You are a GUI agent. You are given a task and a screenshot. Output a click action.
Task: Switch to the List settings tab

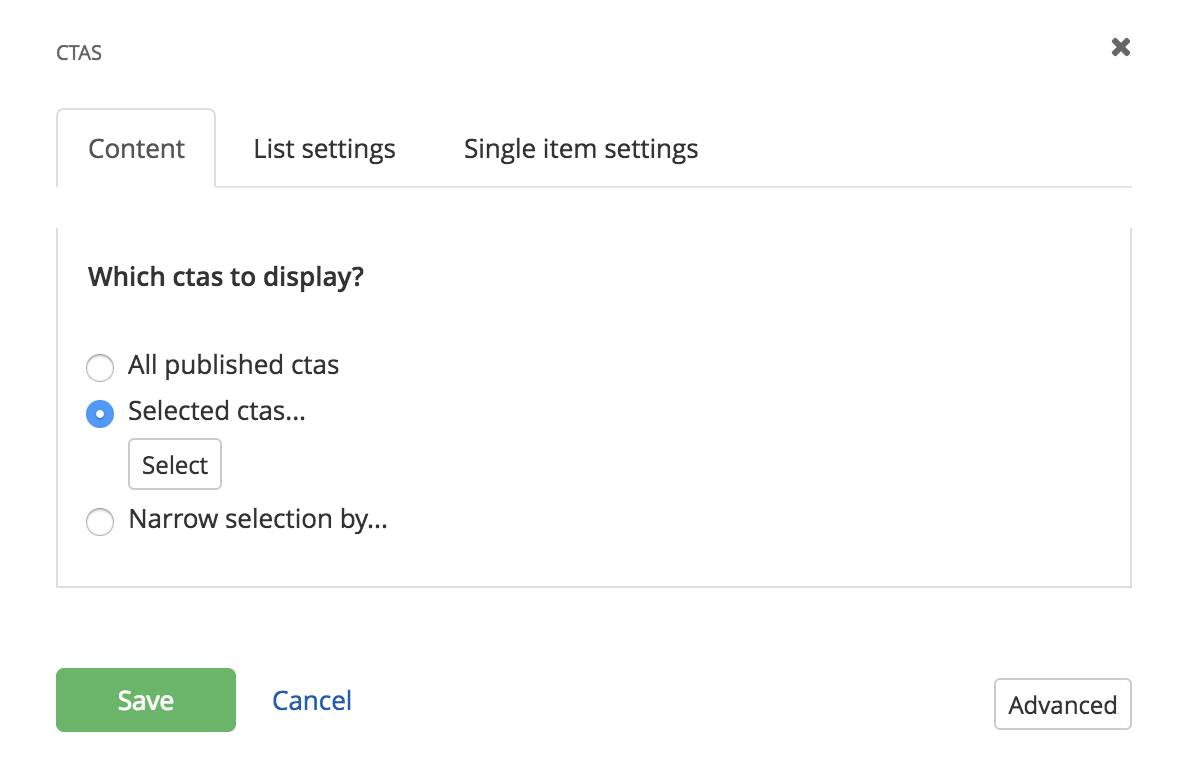323,148
